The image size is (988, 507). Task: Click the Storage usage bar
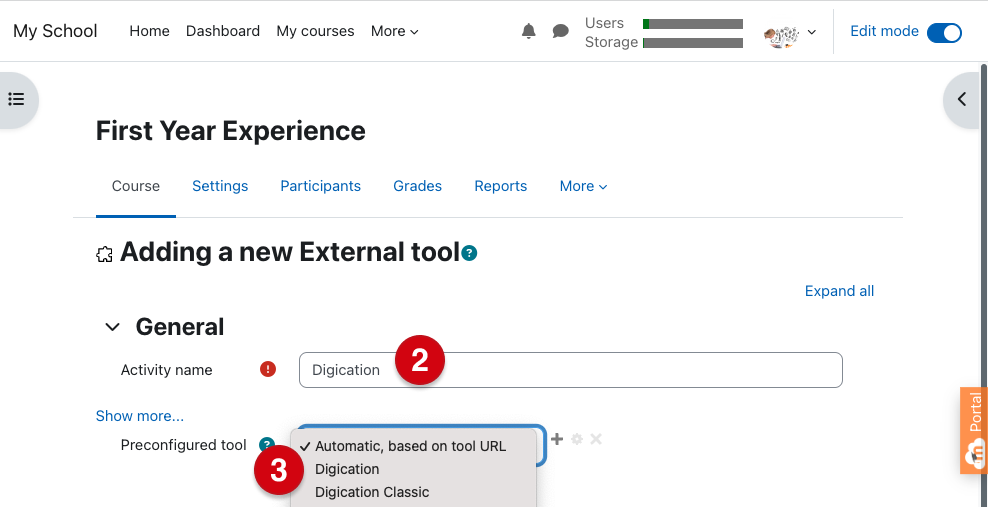692,43
